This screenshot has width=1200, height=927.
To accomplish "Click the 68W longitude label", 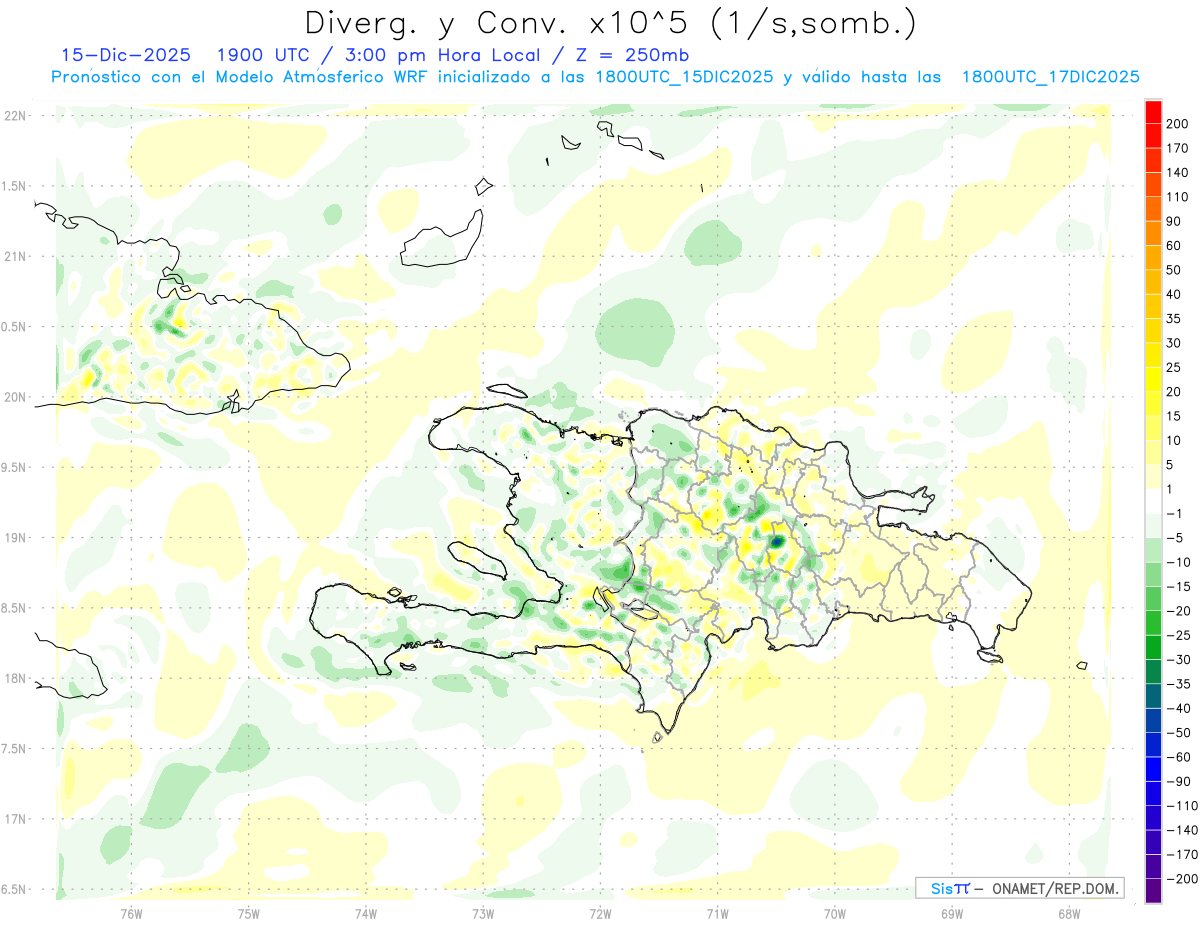I will point(1069,913).
